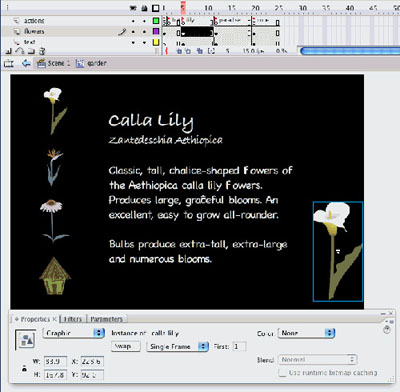Open the Graphic symbol behavior dropdown
The width and height of the screenshot is (400, 392).
coord(74,333)
